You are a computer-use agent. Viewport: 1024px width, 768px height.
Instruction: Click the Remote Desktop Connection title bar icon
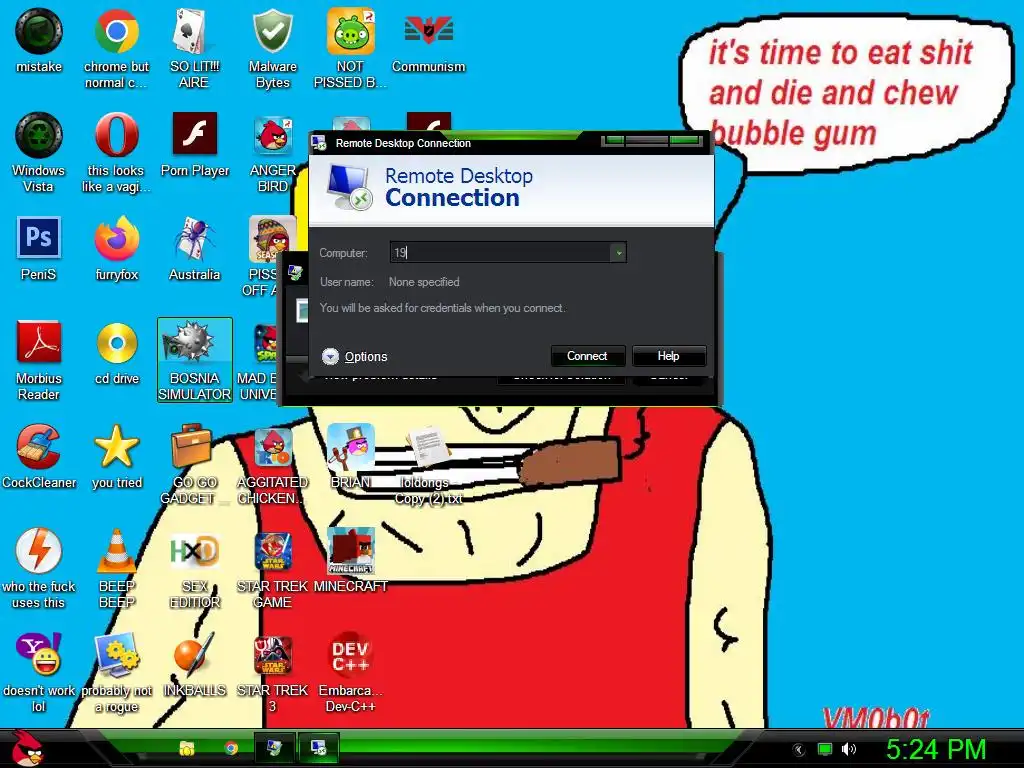pos(319,143)
